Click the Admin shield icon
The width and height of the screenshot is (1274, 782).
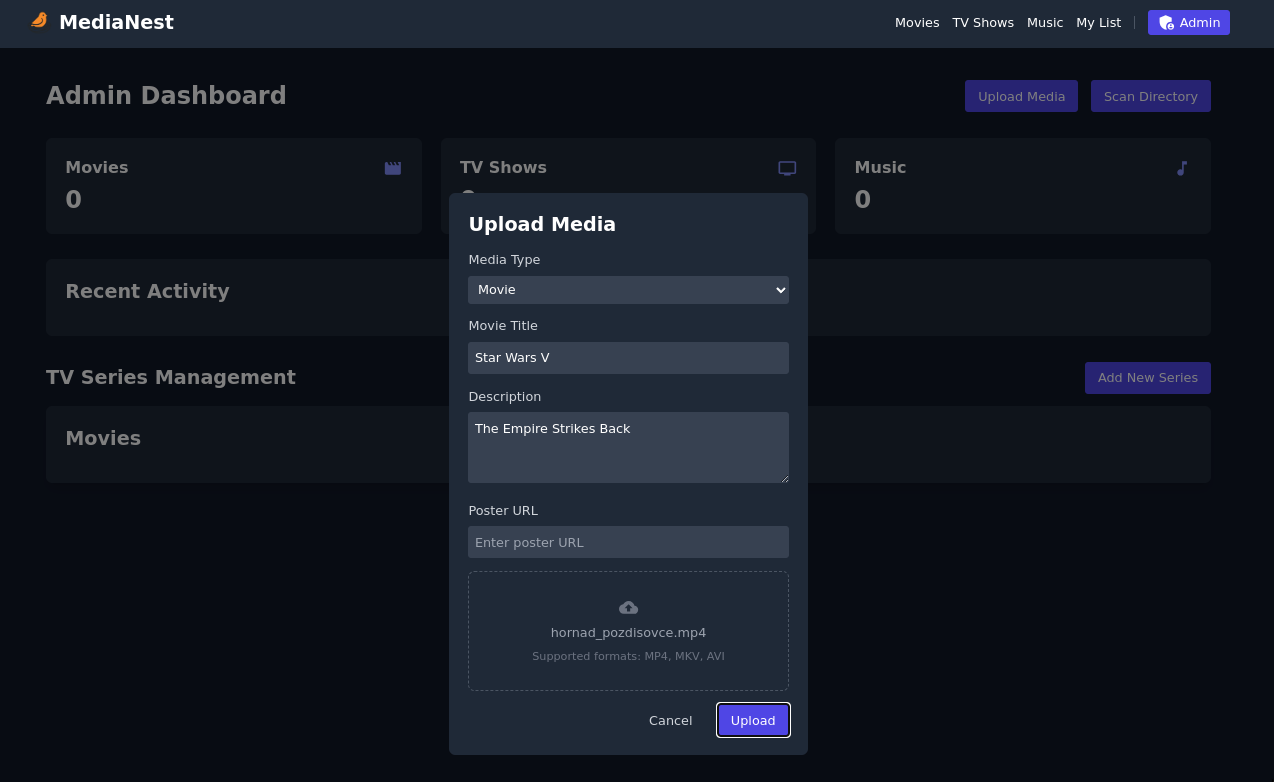coord(1166,23)
